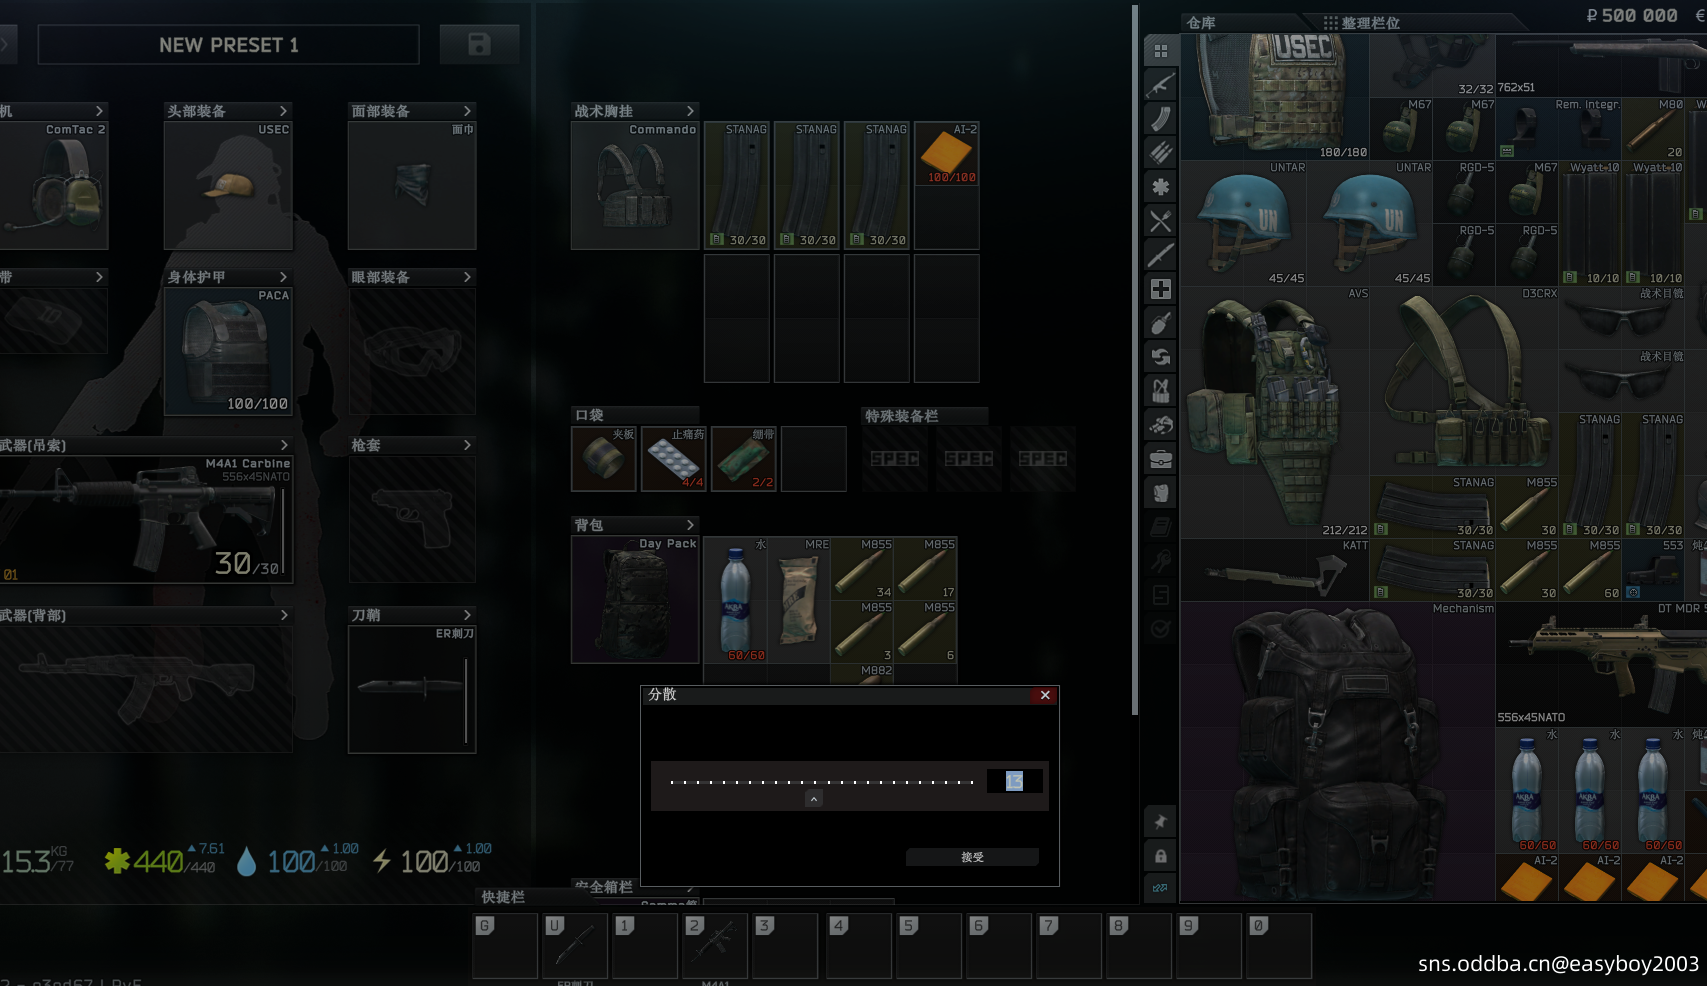Save preset with the floppy disk icon

[479, 45]
